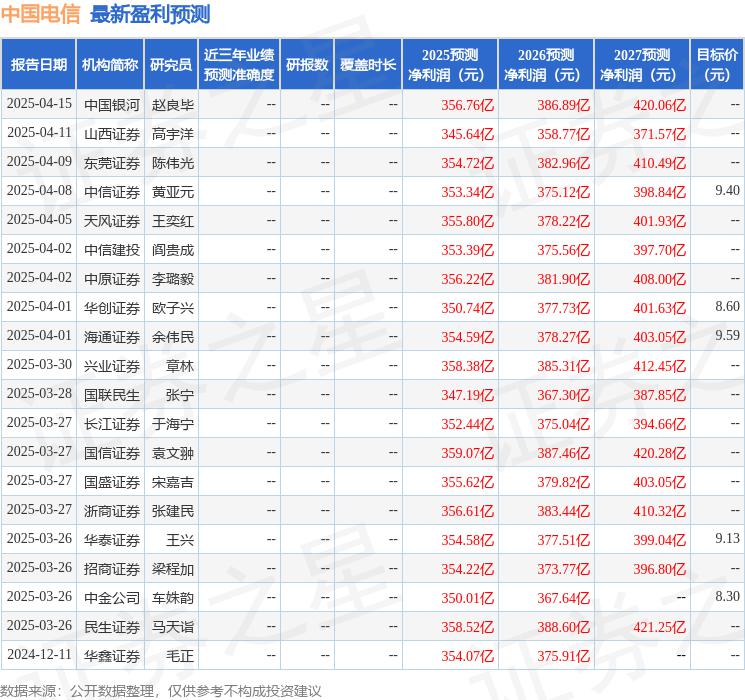This screenshot has width=745, height=700.
Task: Click researcher name 赵良毕
Action: [x=173, y=105]
